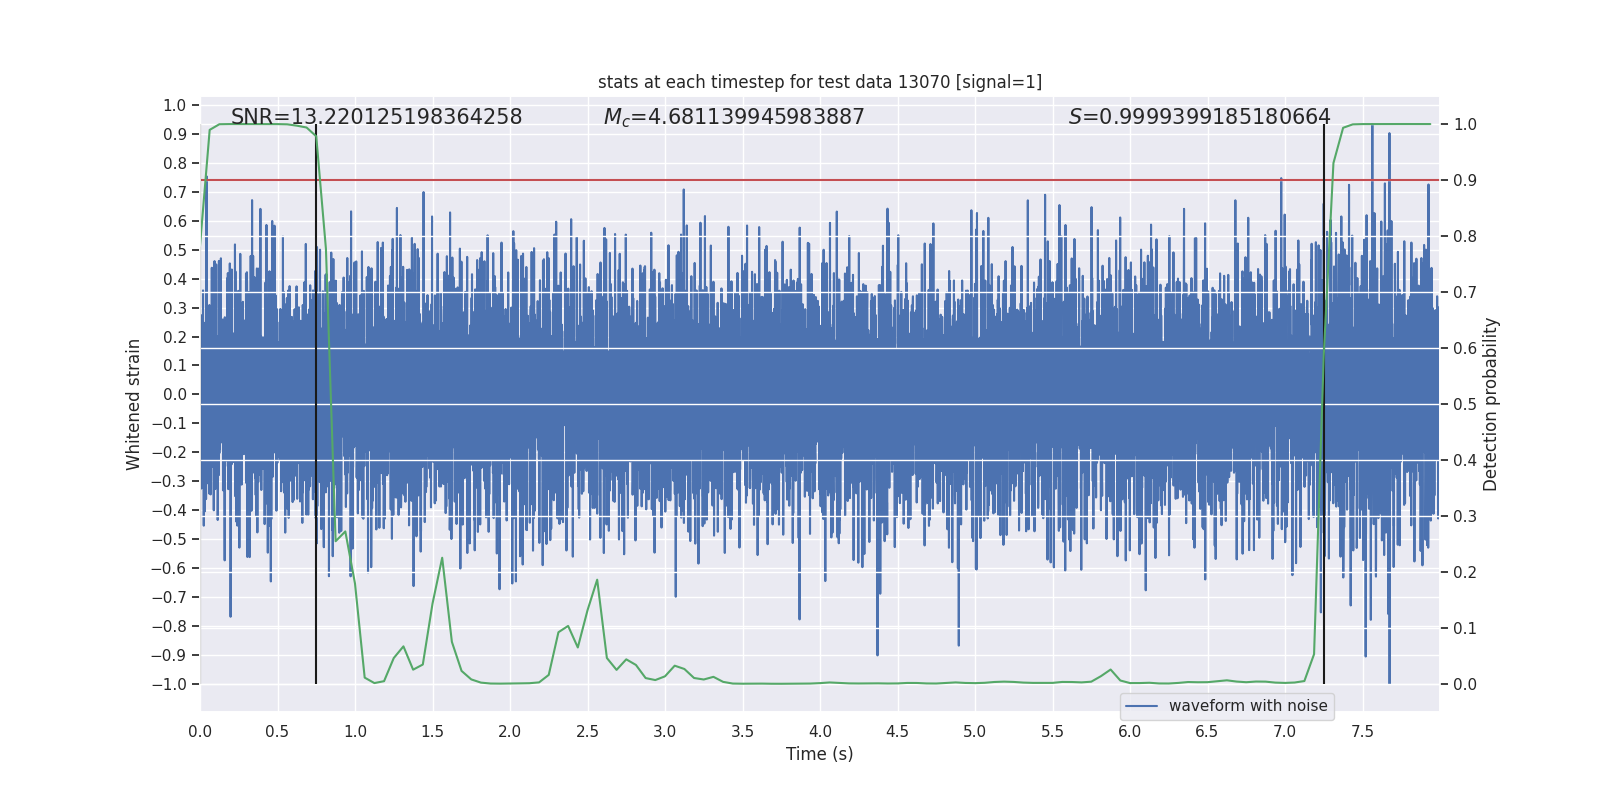Click the "Time (s)" x-axis label
1600x800 pixels.
pos(819,754)
